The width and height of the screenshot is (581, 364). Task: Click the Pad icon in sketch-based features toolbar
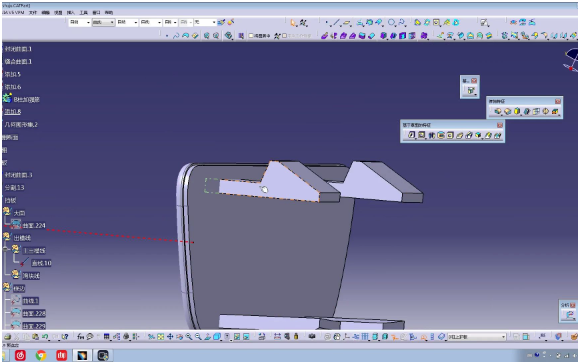pyautogui.click(x=412, y=135)
